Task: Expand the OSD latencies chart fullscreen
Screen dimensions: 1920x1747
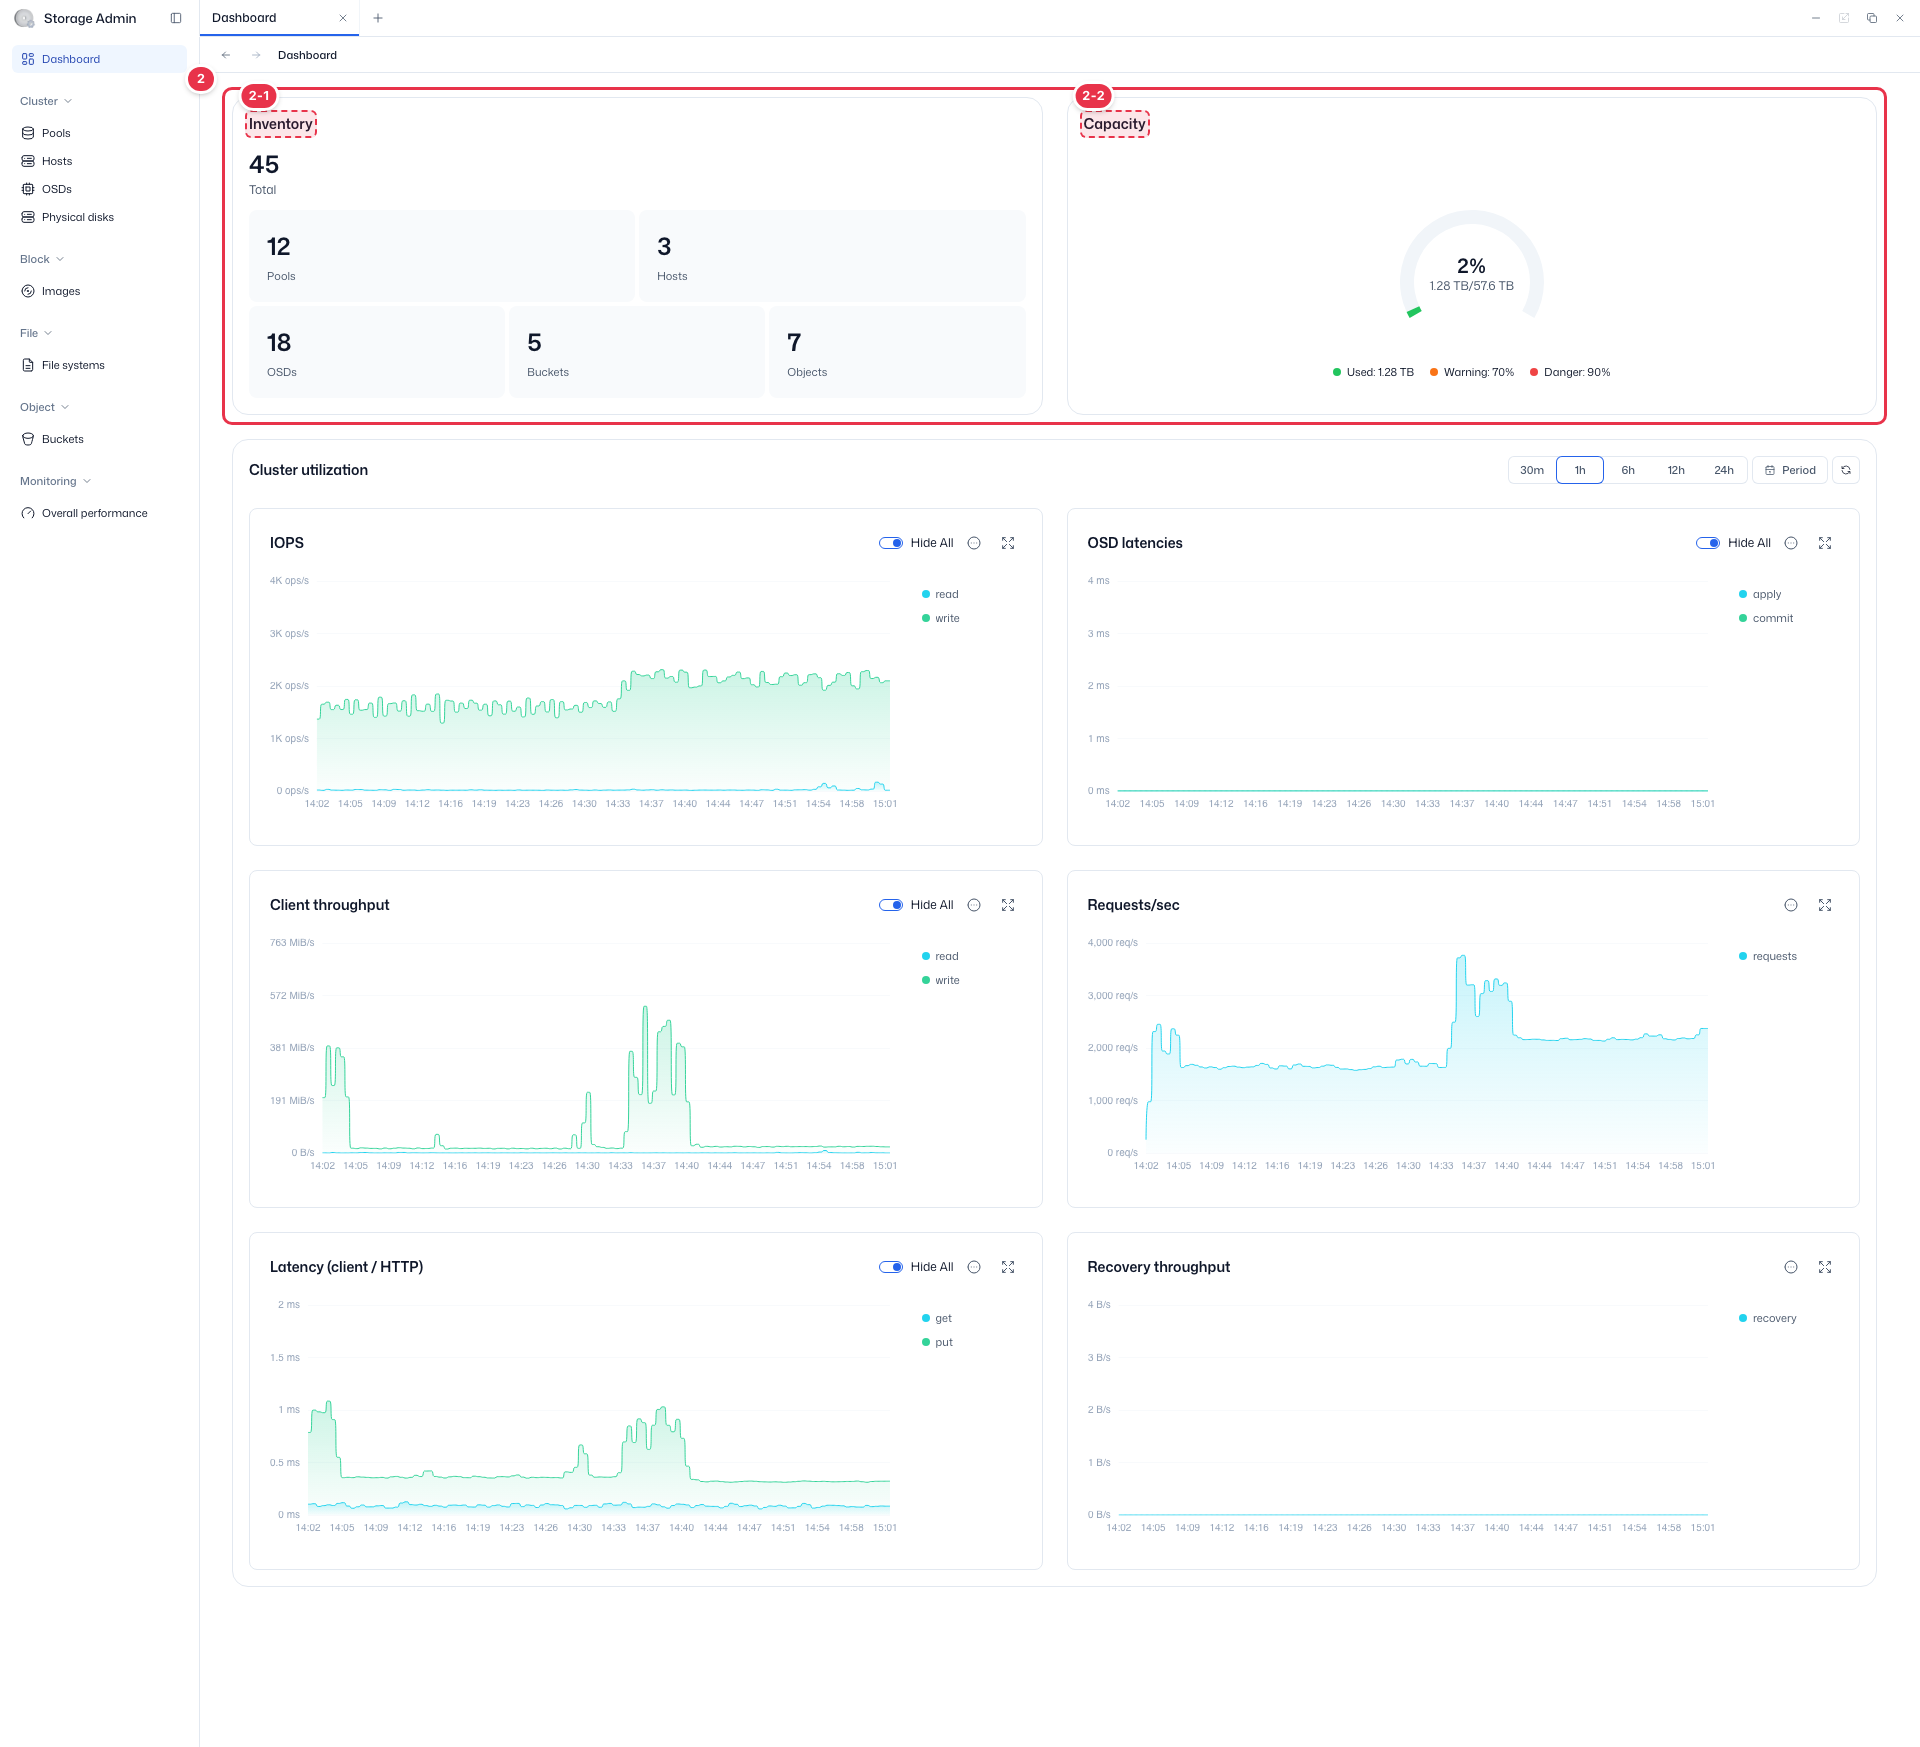Action: pyautogui.click(x=1825, y=543)
